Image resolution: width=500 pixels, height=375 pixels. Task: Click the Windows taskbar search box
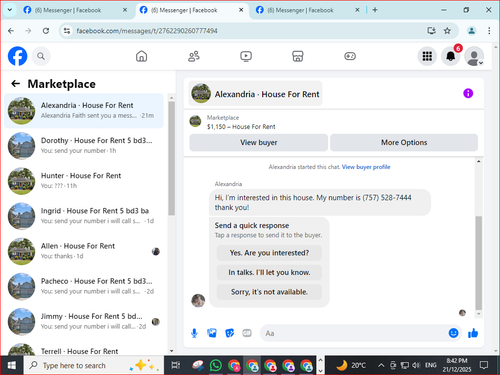(94, 365)
